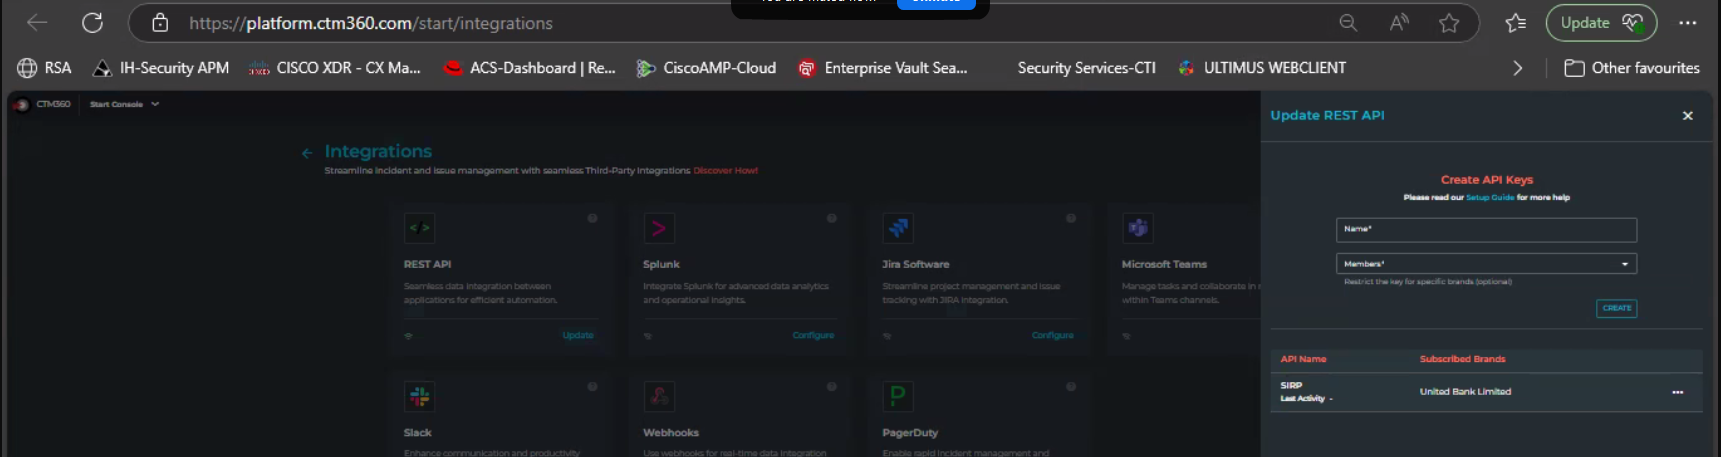Open the CISCO XDR bookmark
This screenshot has width=1721, height=457.
335,68
